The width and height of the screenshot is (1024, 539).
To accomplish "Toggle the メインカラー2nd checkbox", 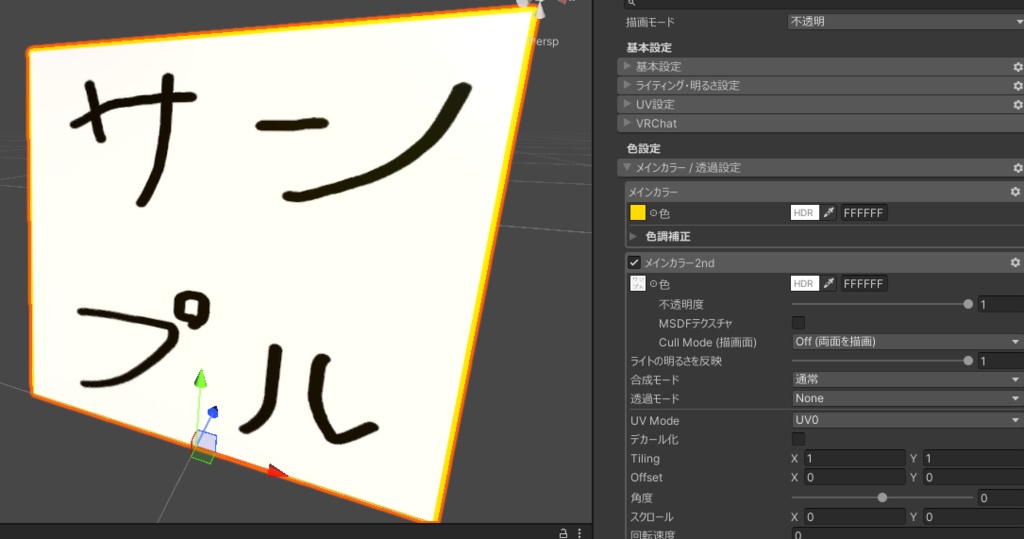I will point(634,263).
